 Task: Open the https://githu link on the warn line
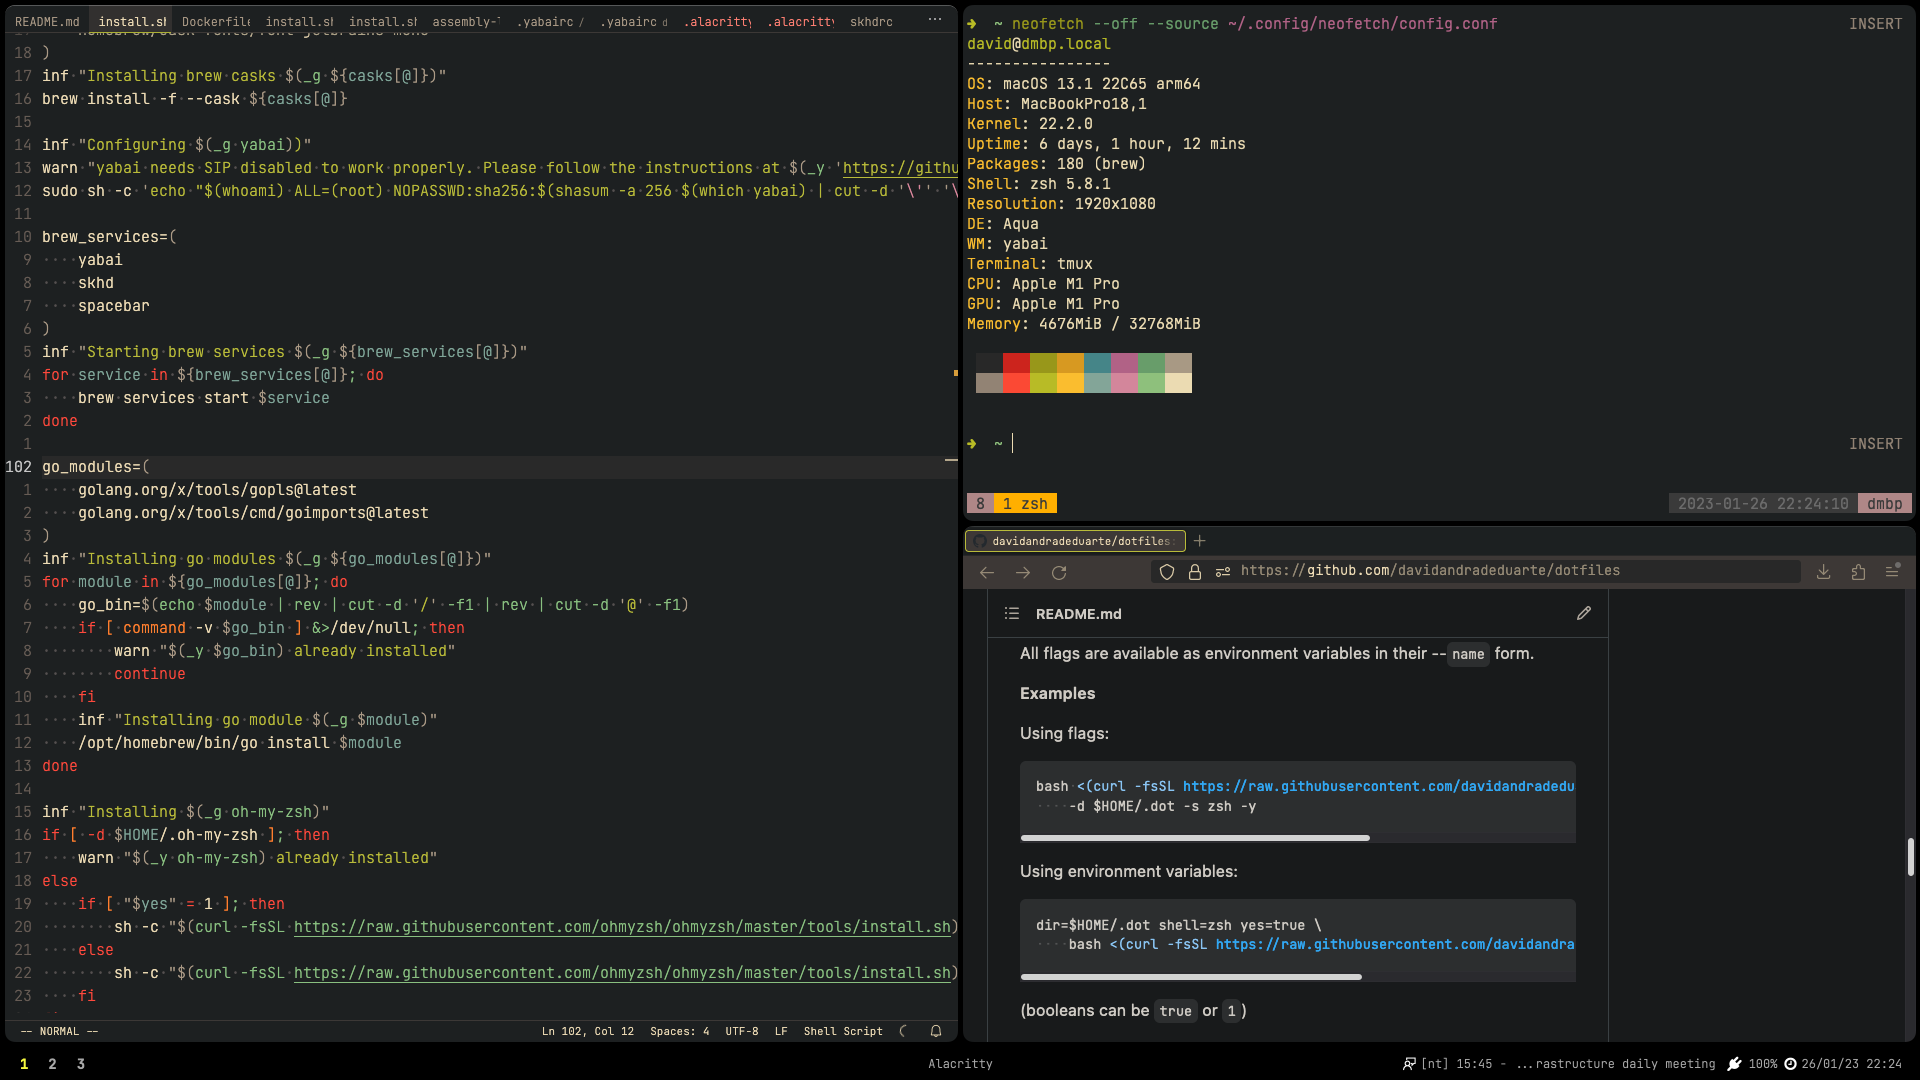(x=900, y=168)
